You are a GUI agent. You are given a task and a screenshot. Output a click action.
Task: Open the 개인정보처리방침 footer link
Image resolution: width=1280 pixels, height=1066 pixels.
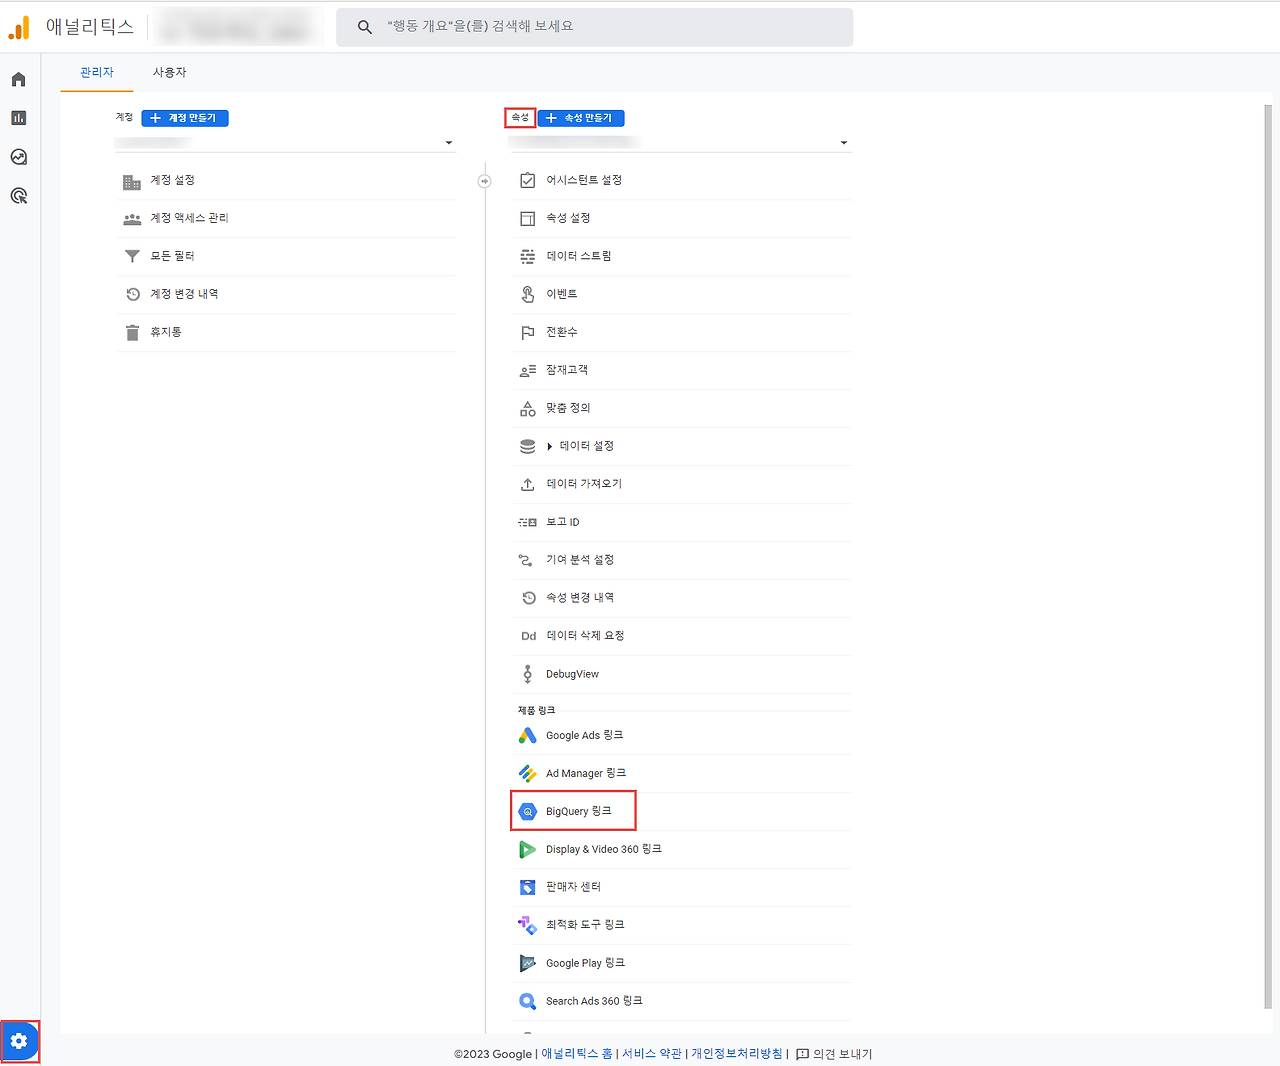coord(737,1054)
